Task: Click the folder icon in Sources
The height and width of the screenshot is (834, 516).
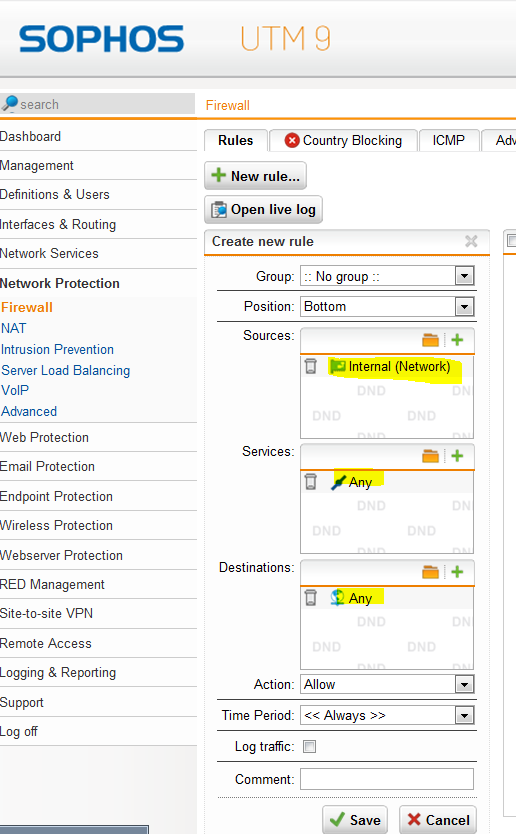Action: tap(430, 340)
